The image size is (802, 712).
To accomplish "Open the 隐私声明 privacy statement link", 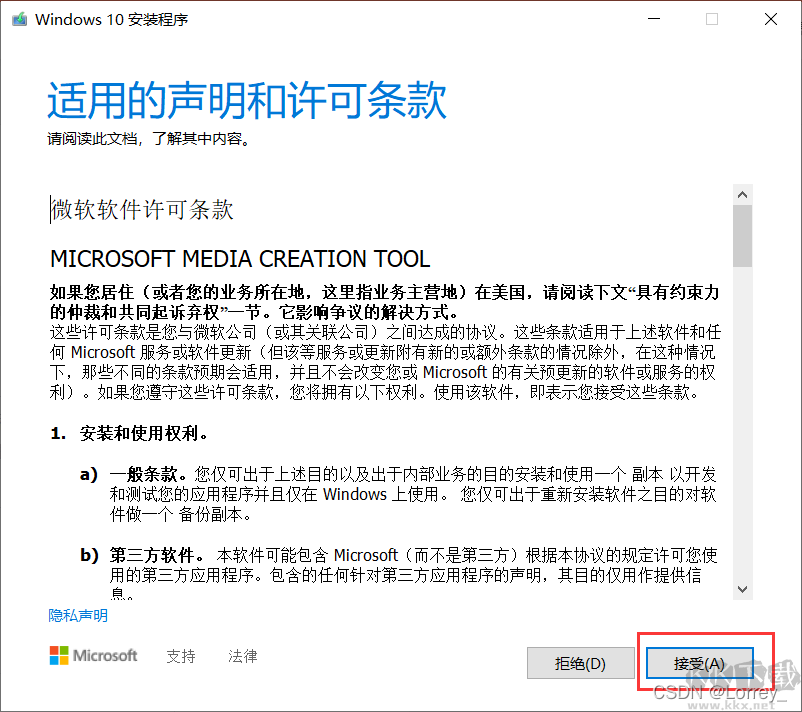I will pos(77,615).
